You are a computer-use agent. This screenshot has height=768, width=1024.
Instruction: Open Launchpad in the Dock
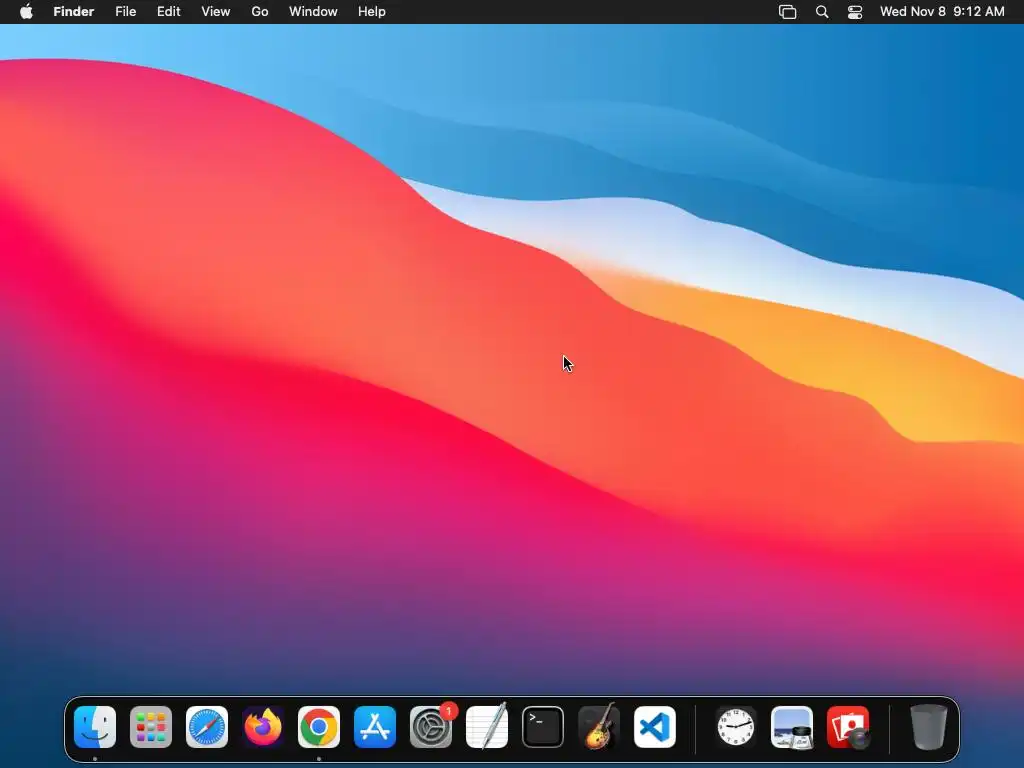(151, 727)
